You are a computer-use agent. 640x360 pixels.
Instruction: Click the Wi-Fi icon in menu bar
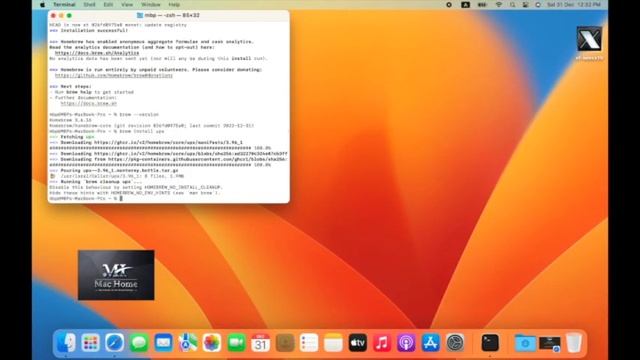point(499,4)
